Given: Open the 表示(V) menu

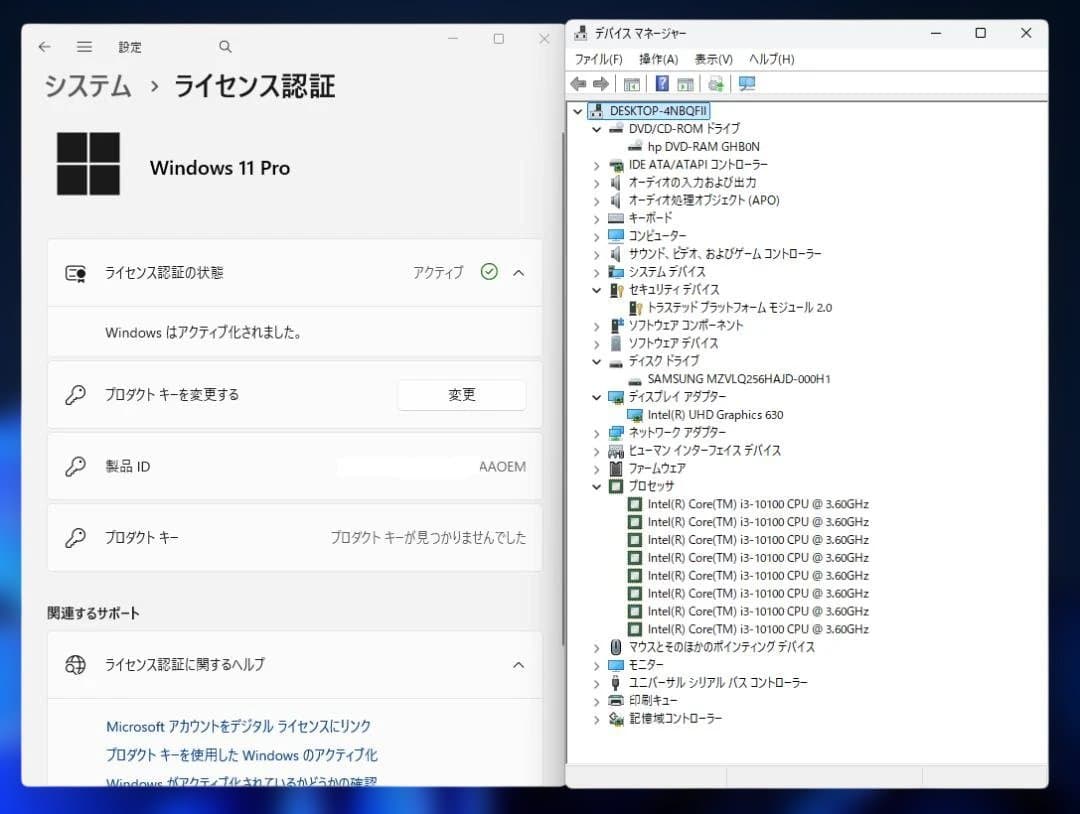Looking at the screenshot, I should coord(713,59).
